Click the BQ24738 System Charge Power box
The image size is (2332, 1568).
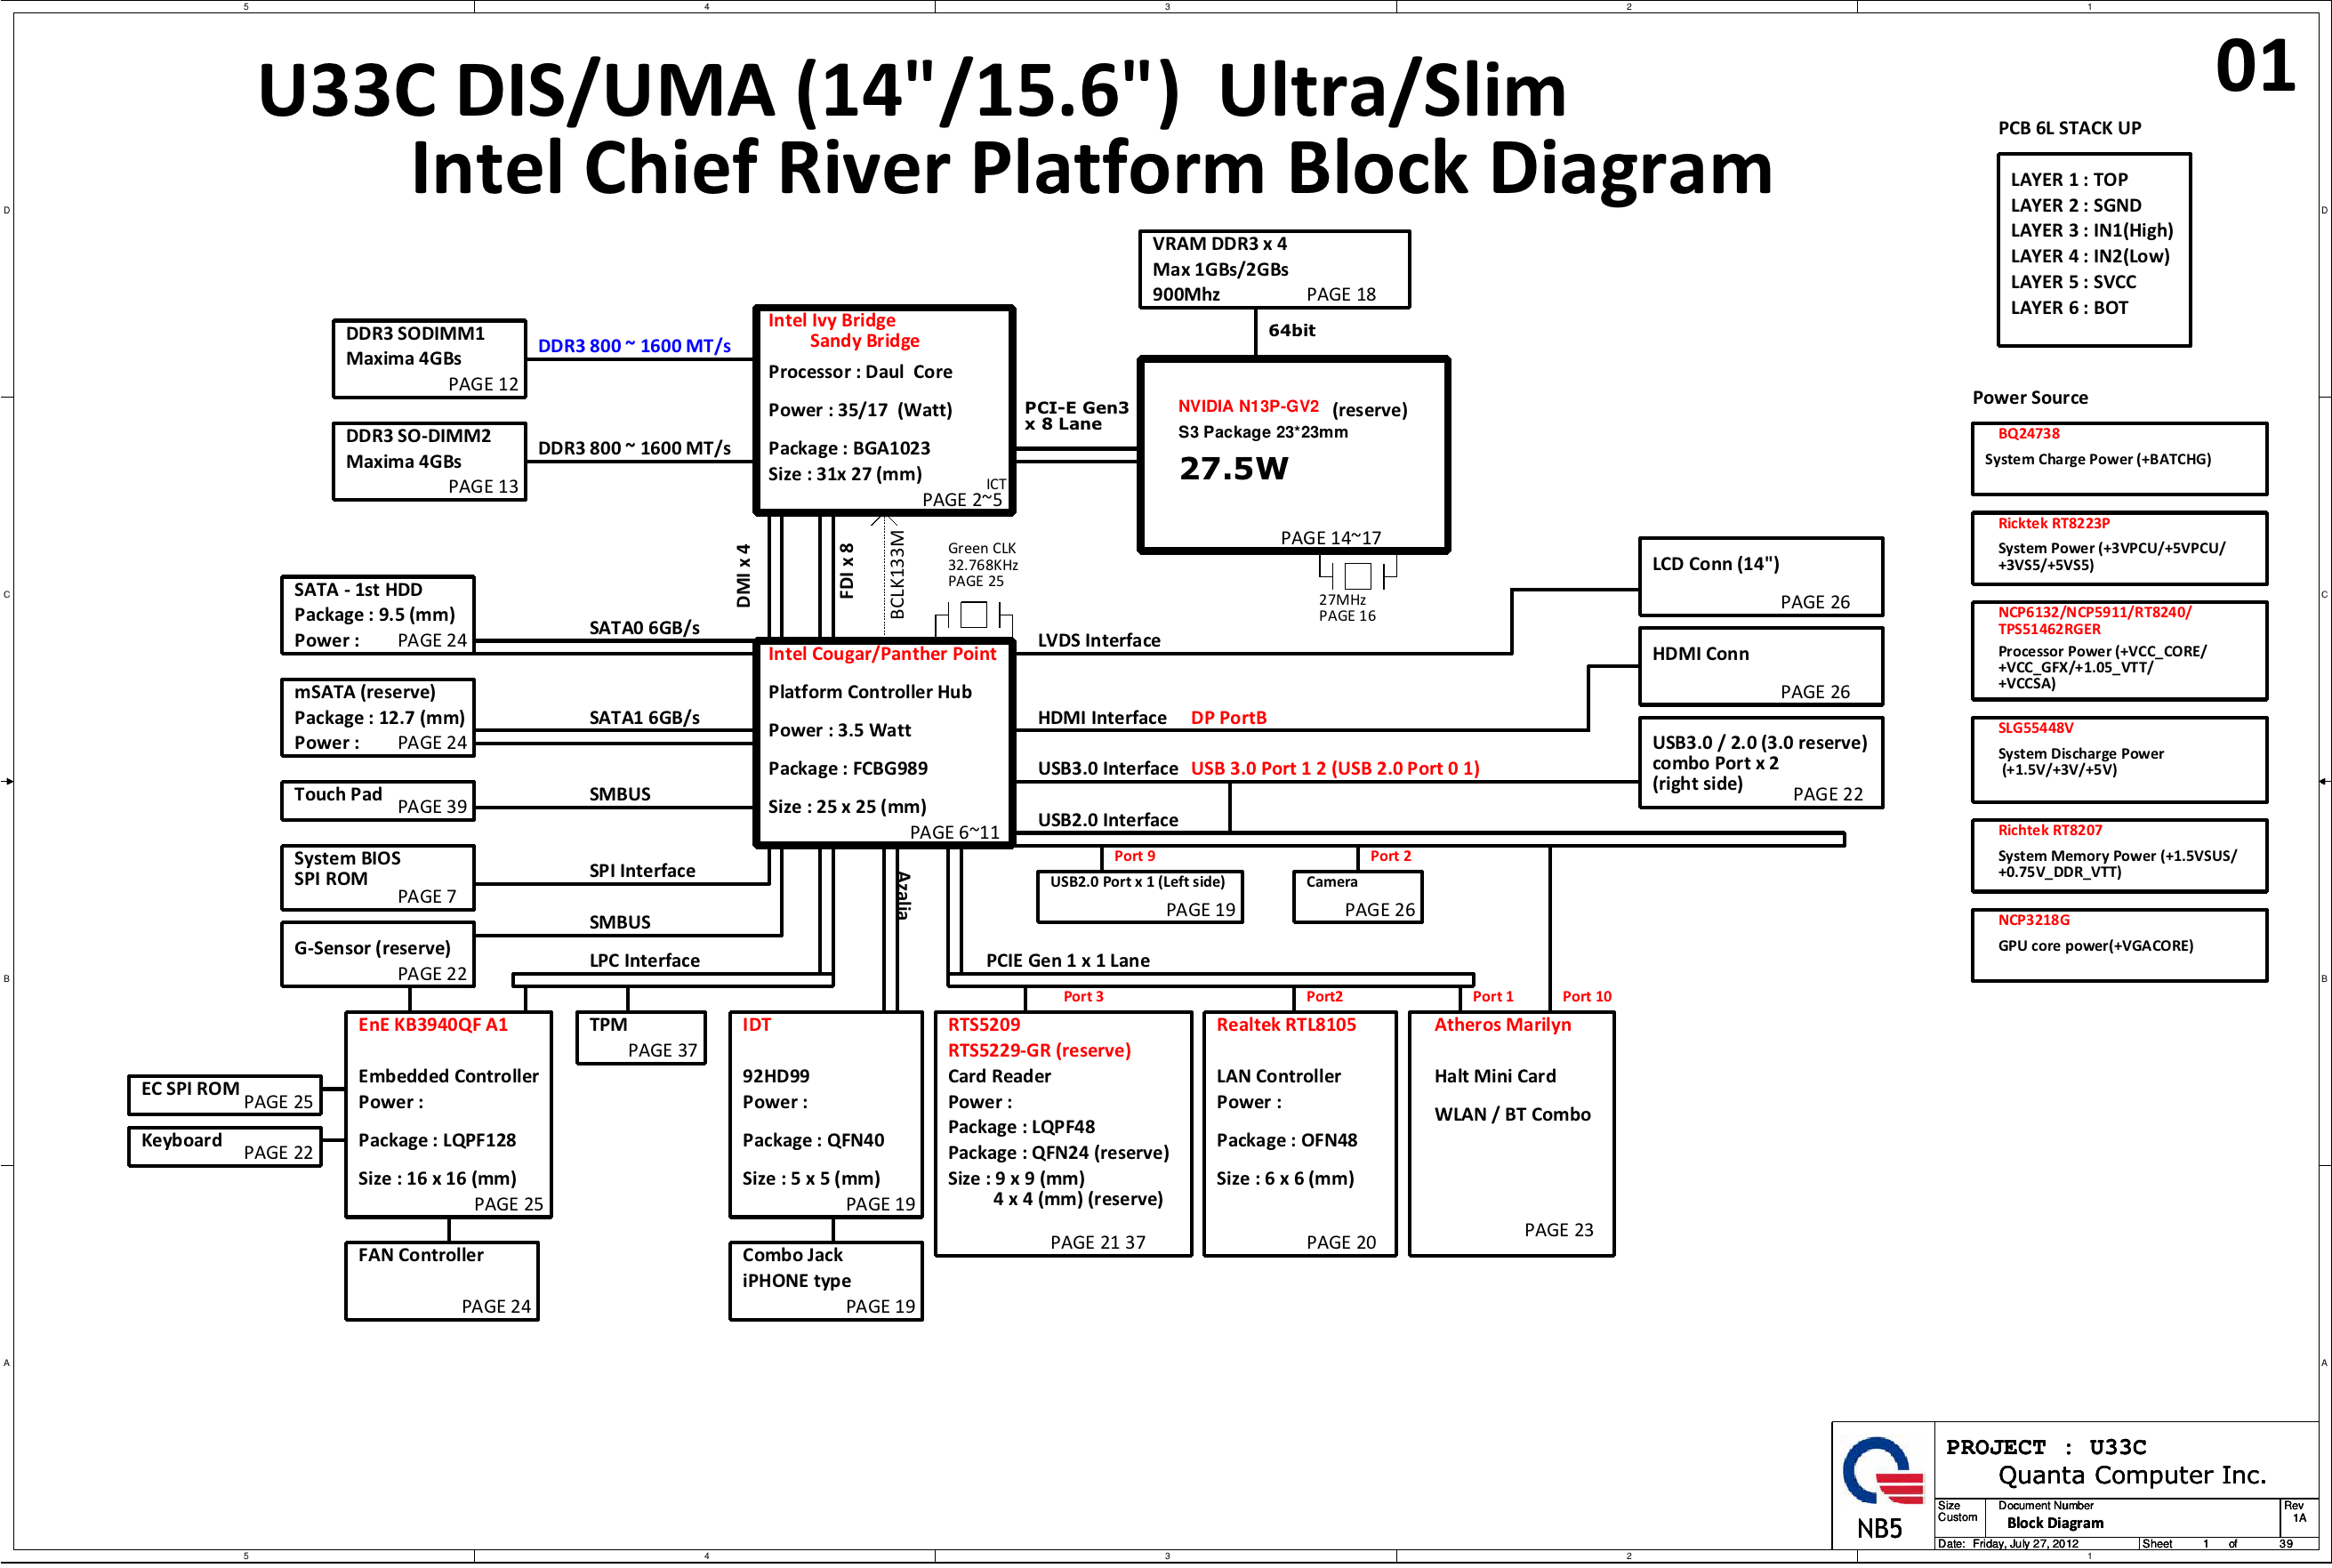tap(2119, 458)
